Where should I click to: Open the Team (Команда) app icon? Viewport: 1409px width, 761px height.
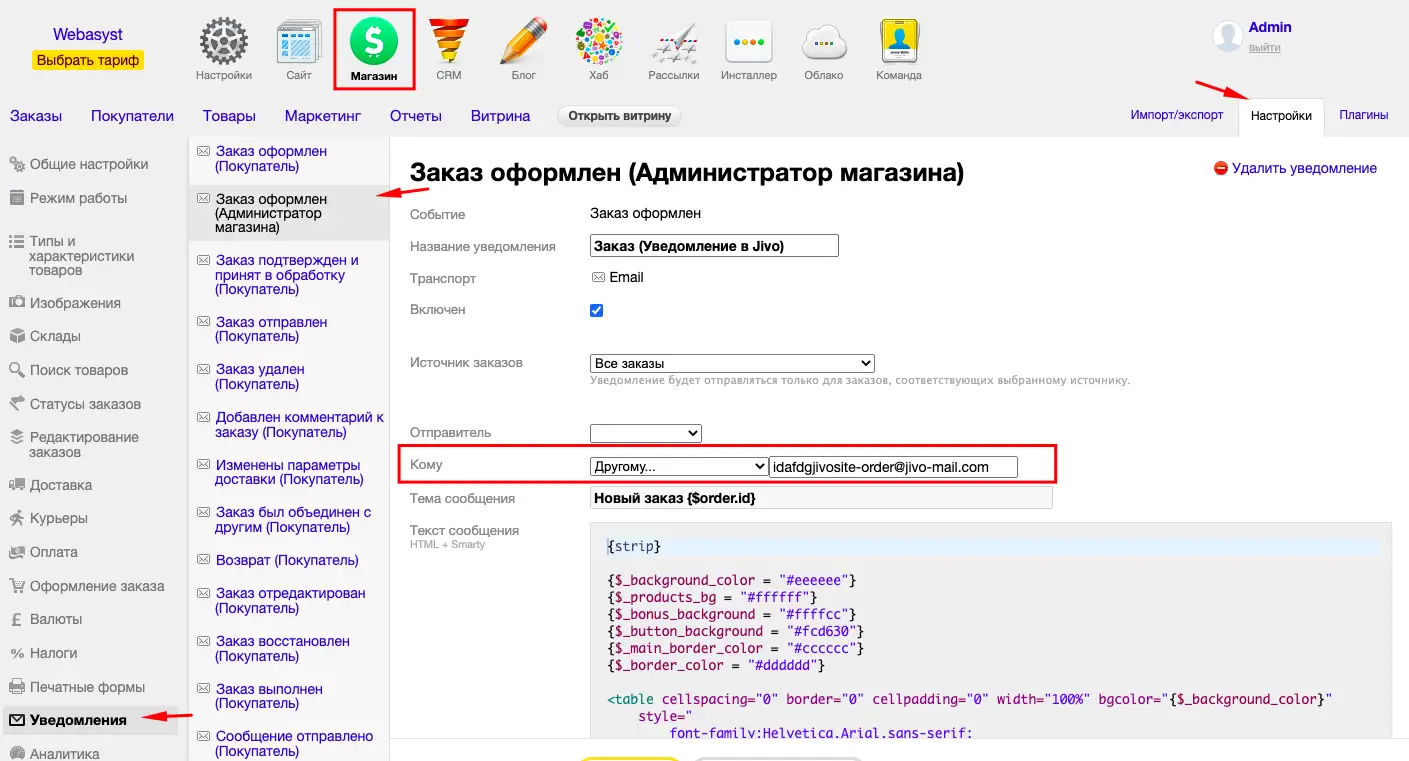(x=898, y=45)
